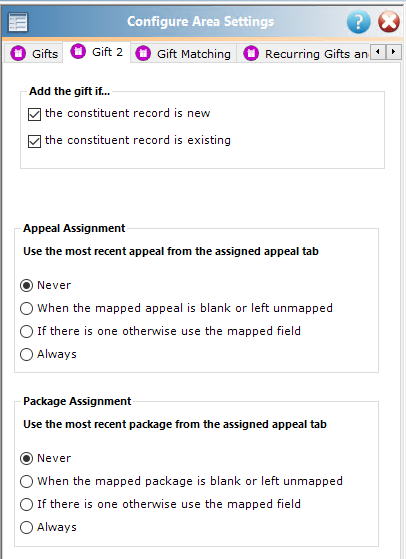Click the settings list icon in title bar

[18, 22]
